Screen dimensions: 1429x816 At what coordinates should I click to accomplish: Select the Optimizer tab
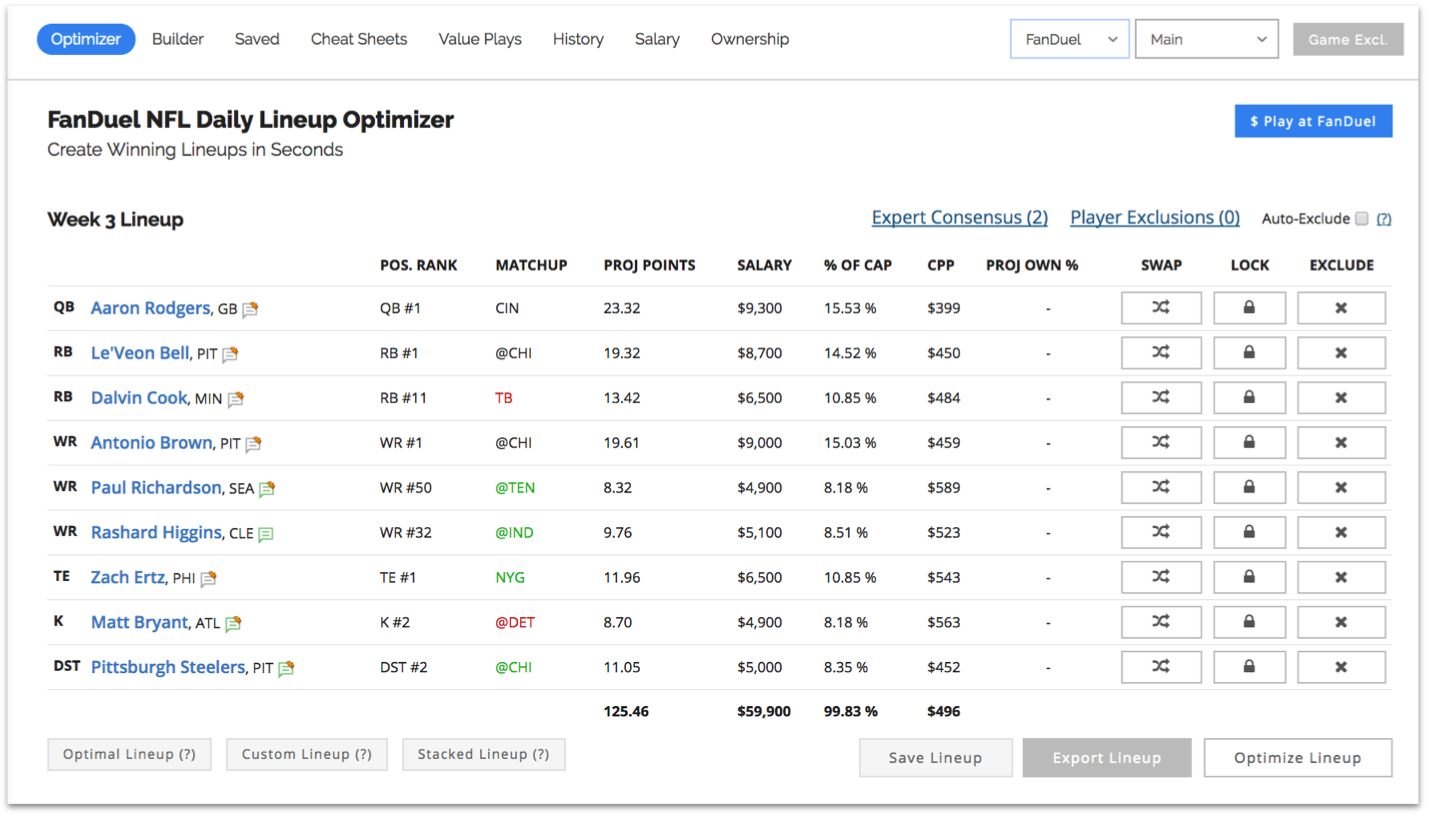[86, 39]
